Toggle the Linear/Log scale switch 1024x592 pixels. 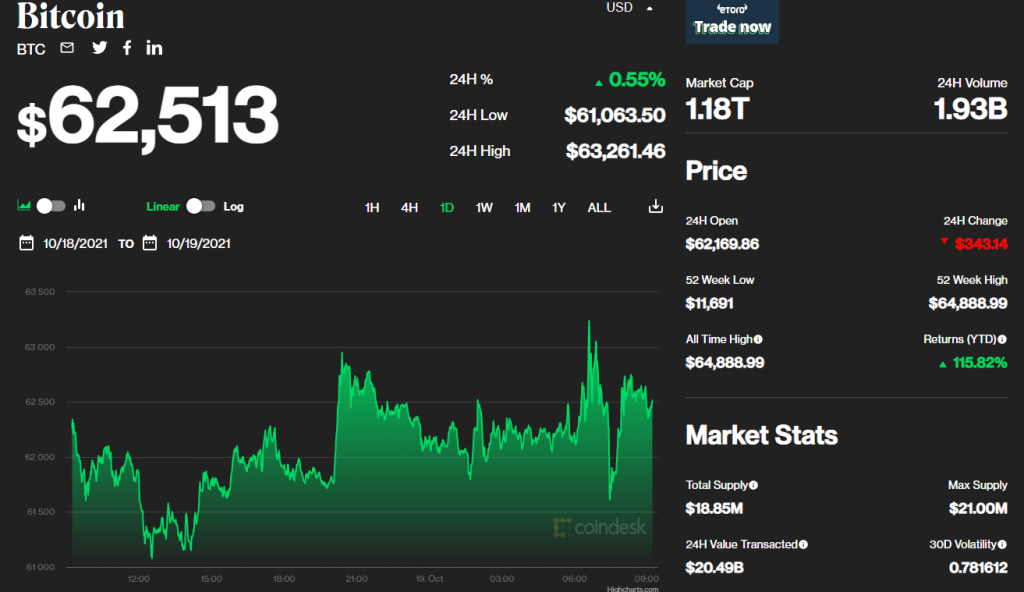200,206
